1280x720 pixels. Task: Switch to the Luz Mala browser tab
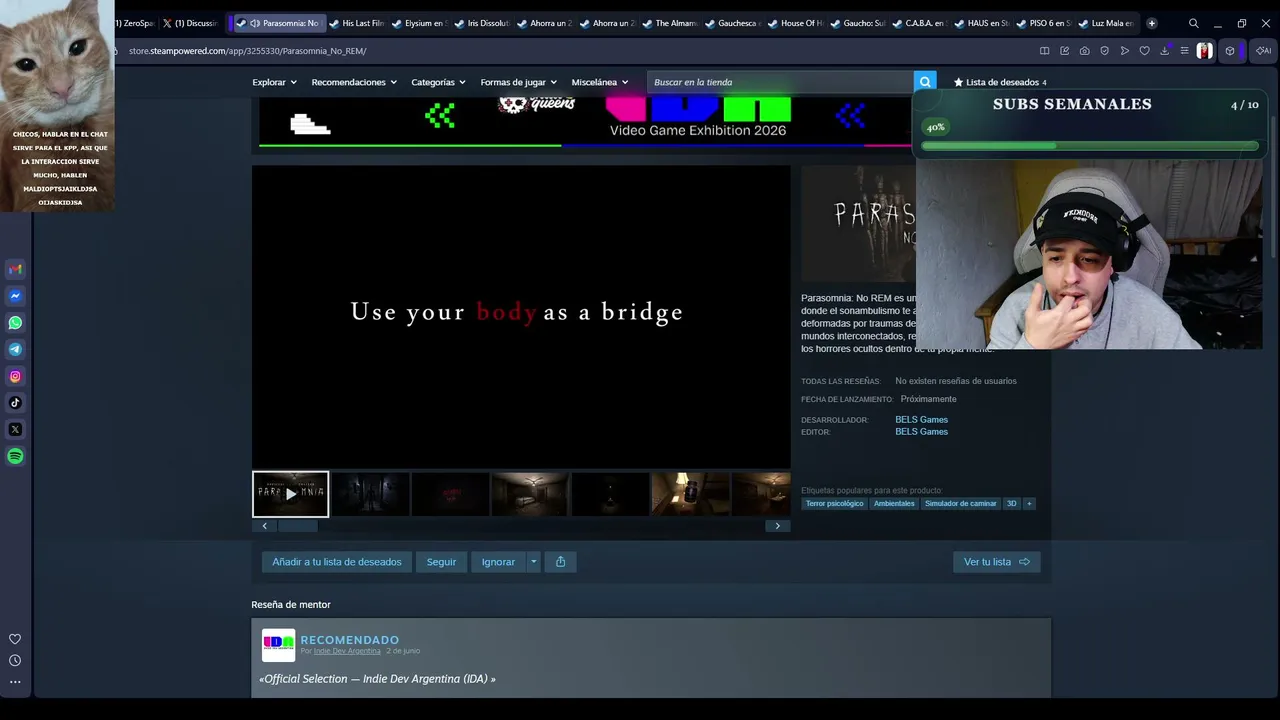pos(1107,23)
